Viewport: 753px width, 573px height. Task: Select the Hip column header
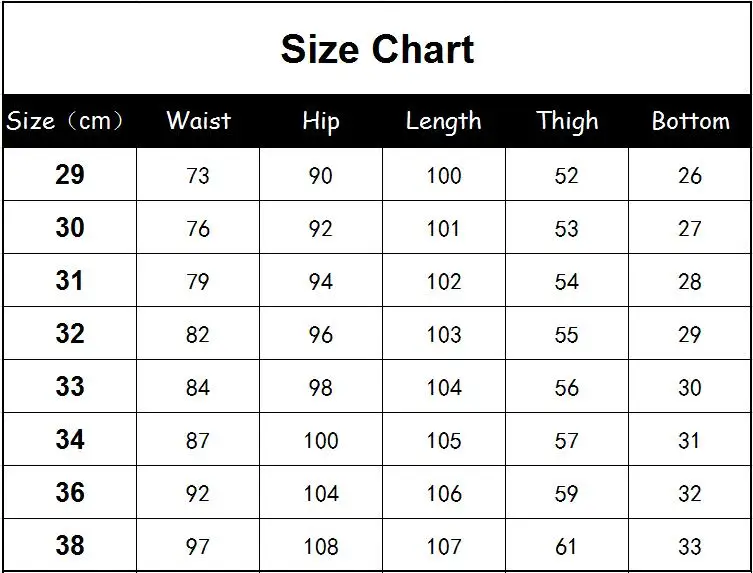click(x=321, y=121)
